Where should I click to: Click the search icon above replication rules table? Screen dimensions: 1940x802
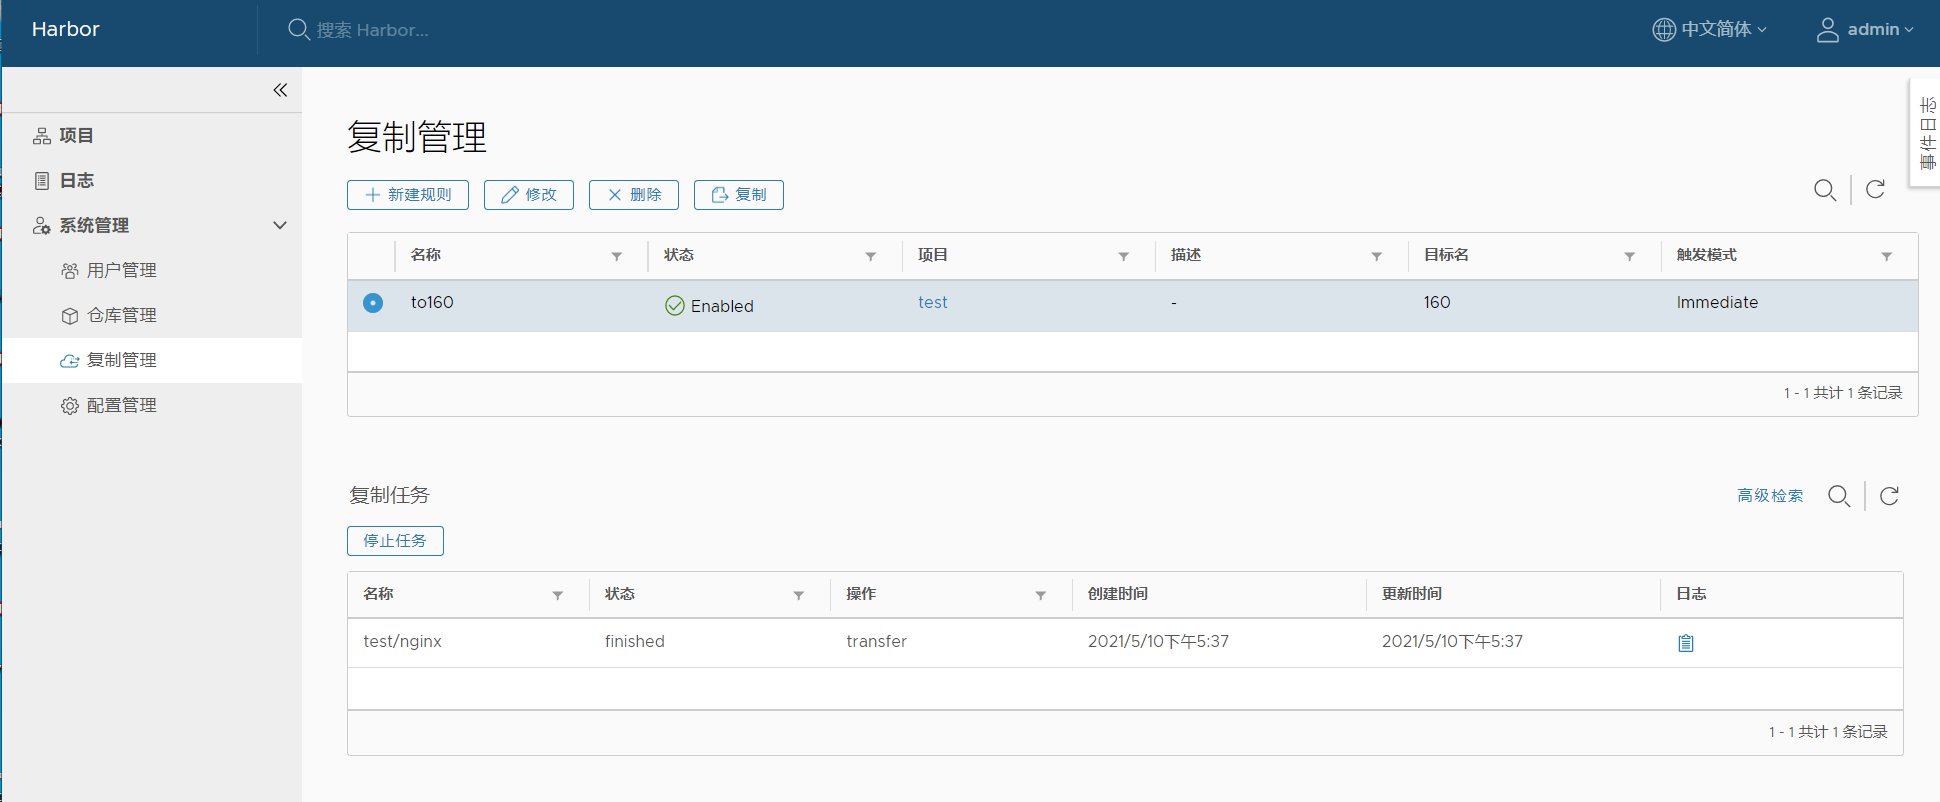coord(1824,190)
